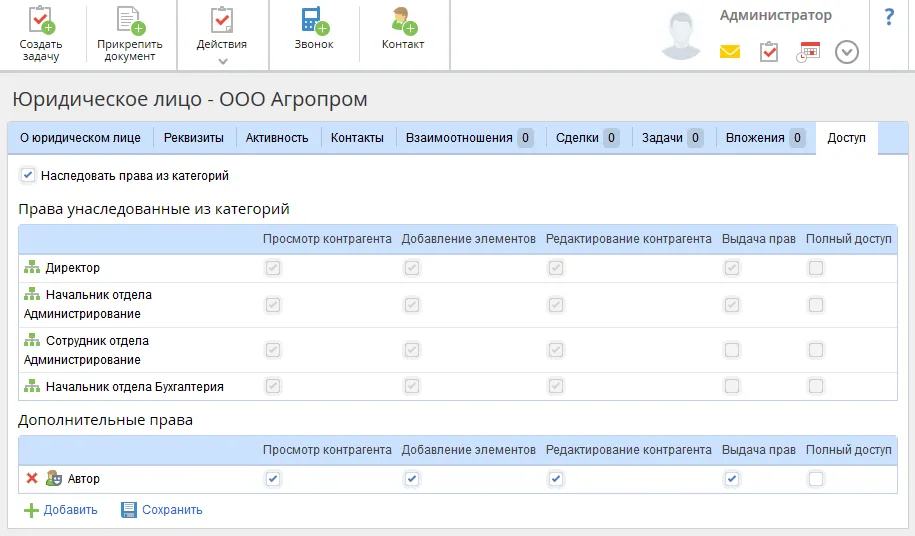Open the yellow mail envelope icon
The image size is (915, 536).
pos(729,52)
